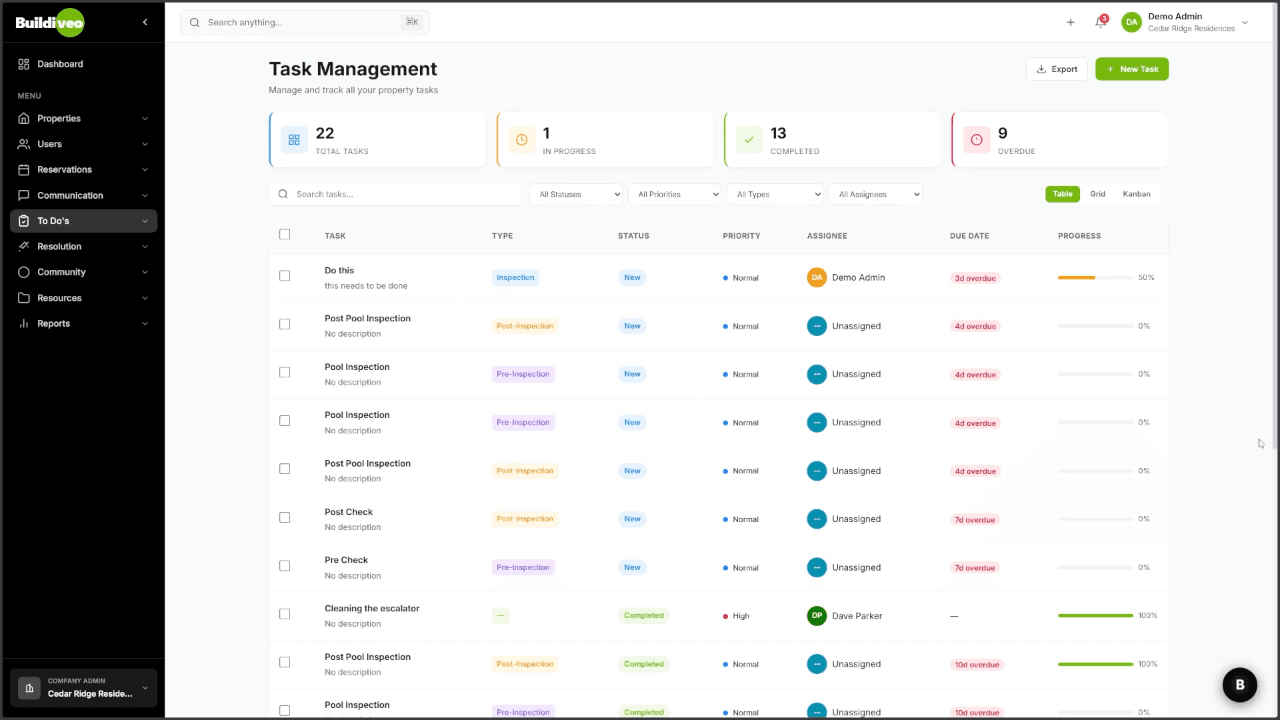This screenshot has height=720, width=1280.
Task: Click the Completed checkmark icon card
Action: (x=749, y=140)
